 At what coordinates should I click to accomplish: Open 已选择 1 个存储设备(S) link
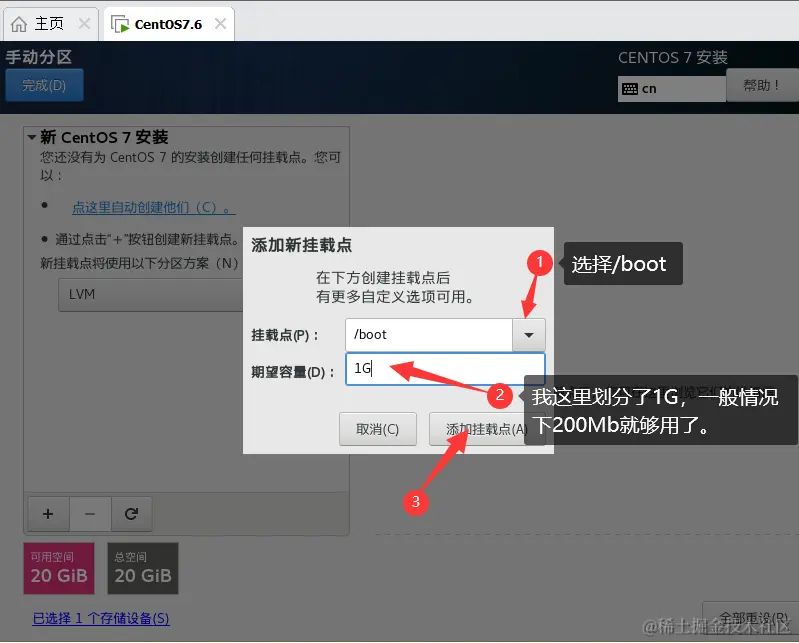click(101, 618)
